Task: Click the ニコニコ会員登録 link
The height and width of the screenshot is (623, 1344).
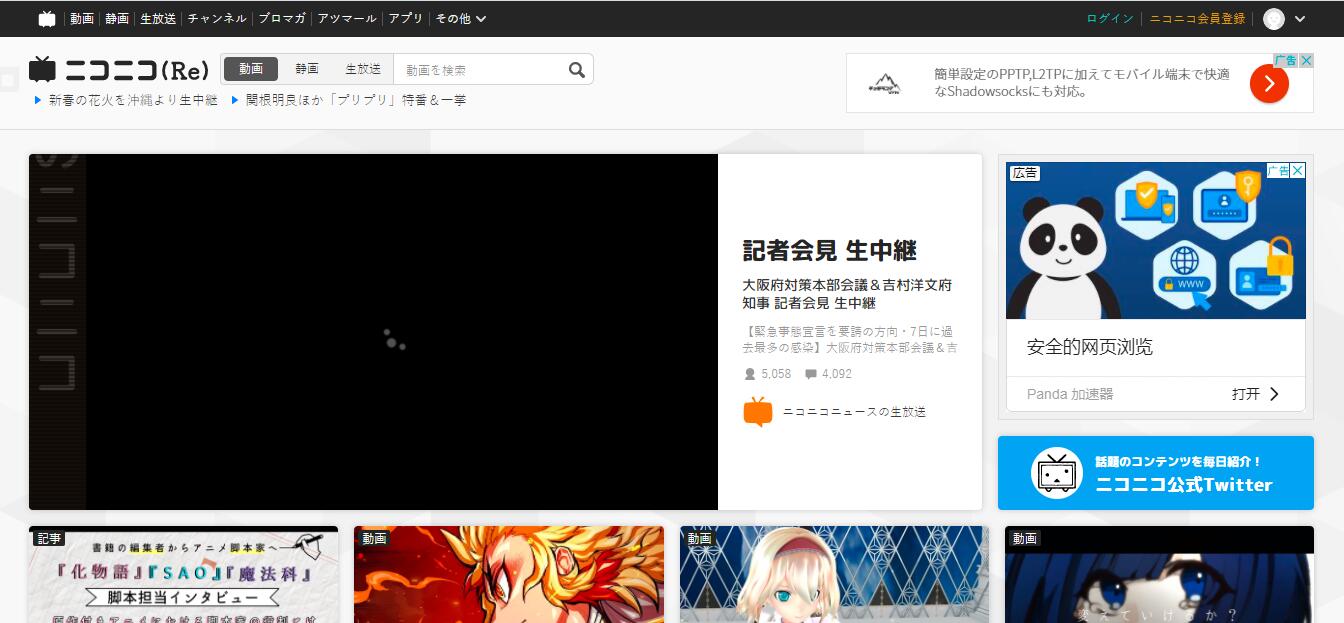Action: (1197, 19)
